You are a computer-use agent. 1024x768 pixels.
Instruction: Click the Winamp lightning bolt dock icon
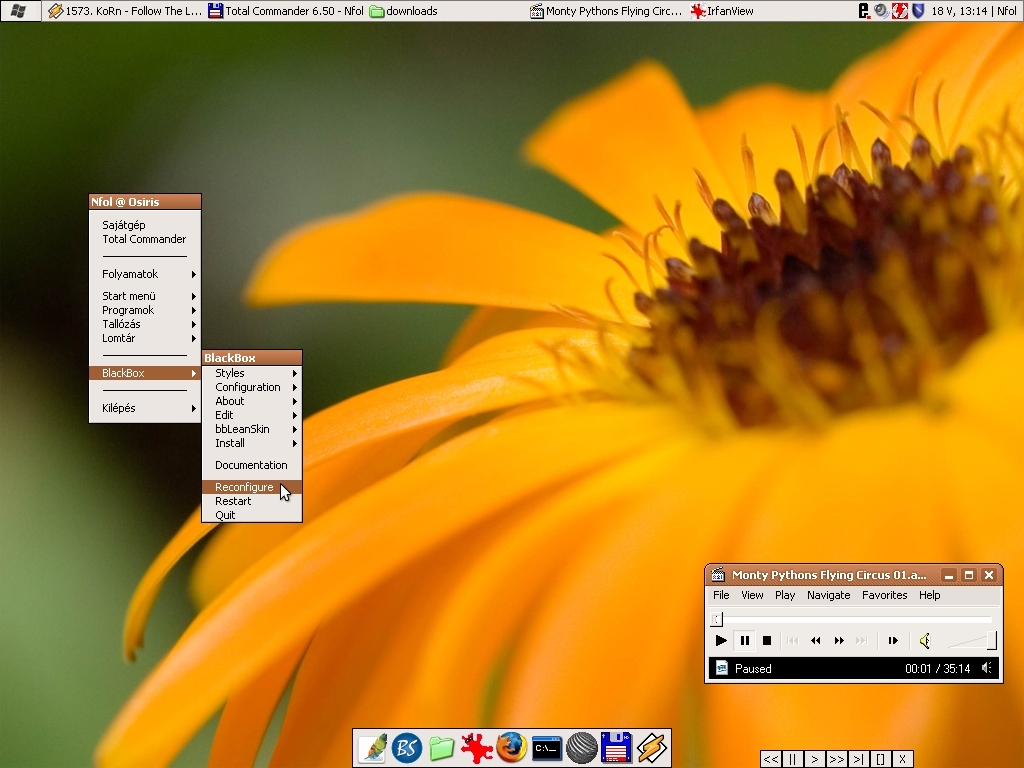652,747
